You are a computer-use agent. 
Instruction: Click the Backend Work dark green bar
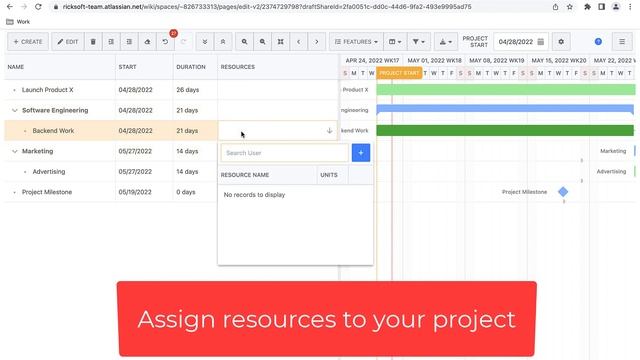tap(505, 130)
